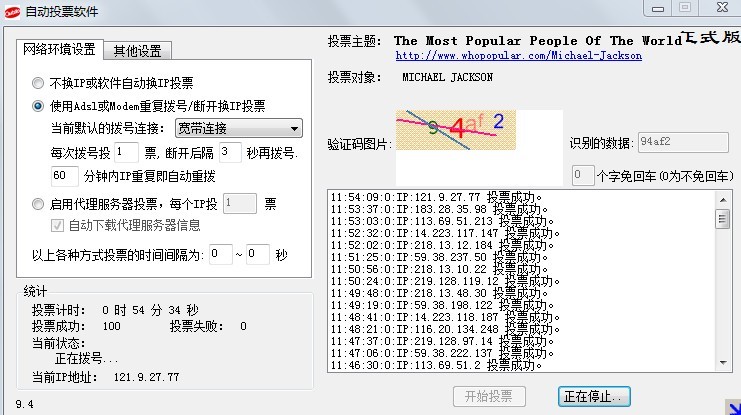Screen dimensions: 741x415
Task: Click the log list scroll-up arrow
Action: pyautogui.click(x=722, y=197)
